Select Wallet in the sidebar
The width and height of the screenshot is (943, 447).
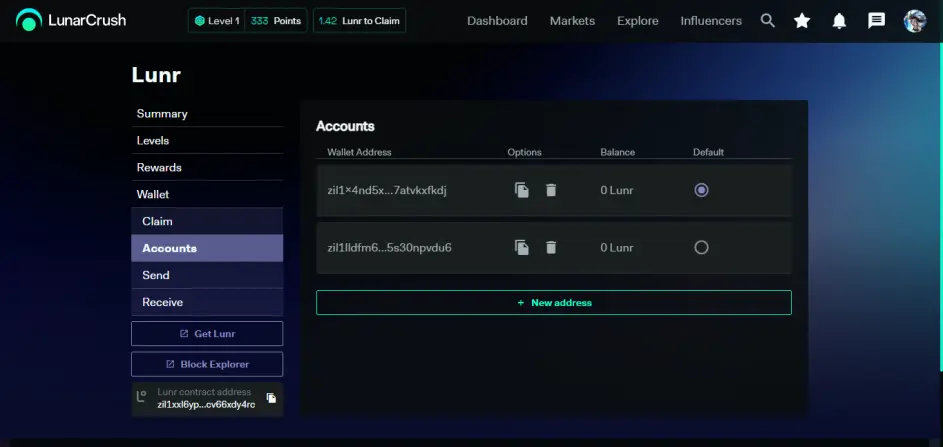point(207,194)
